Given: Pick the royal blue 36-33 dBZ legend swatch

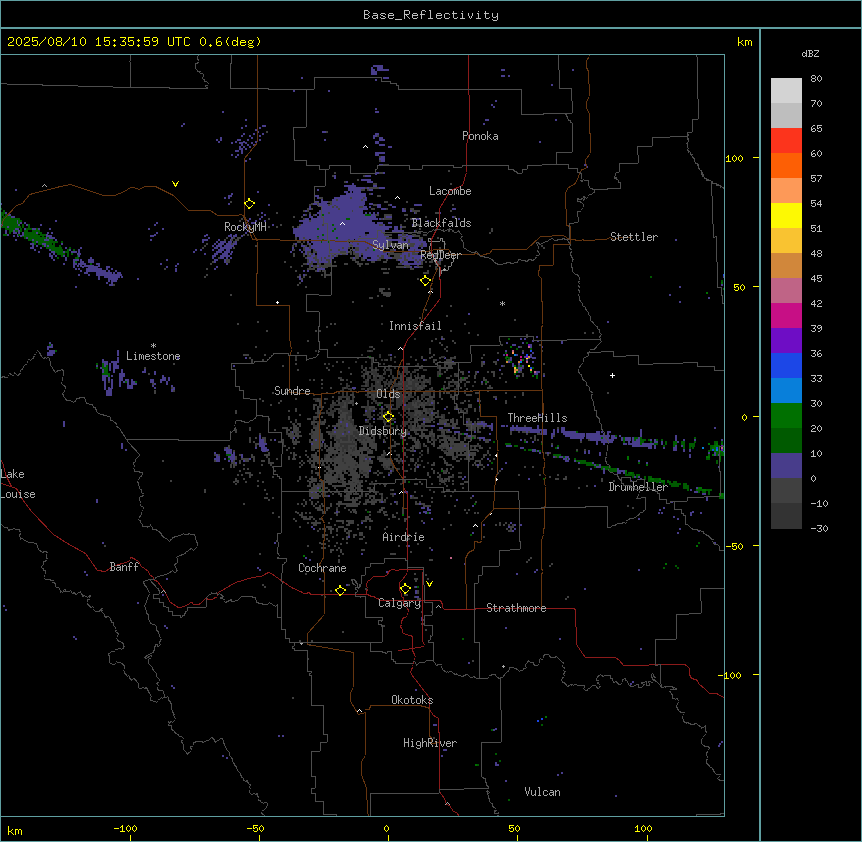Looking at the screenshot, I should [786, 365].
